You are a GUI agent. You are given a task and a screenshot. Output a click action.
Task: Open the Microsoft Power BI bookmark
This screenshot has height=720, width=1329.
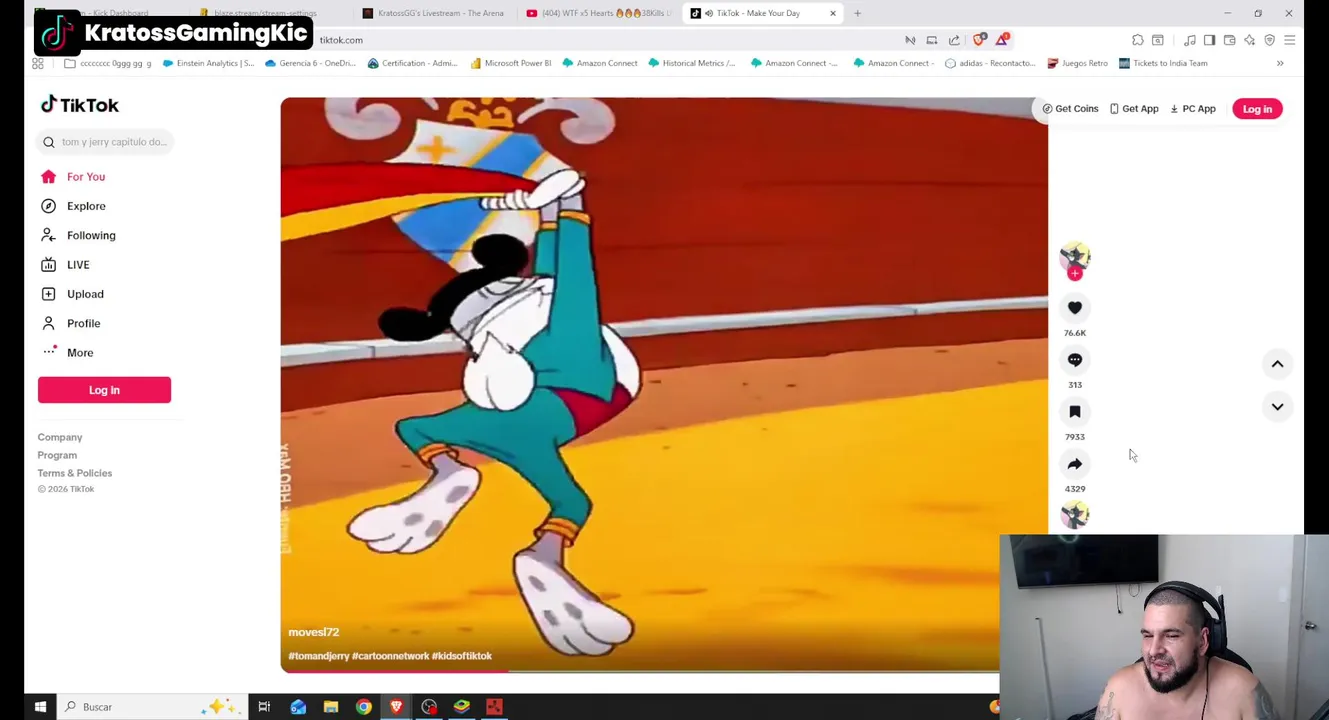[510, 63]
